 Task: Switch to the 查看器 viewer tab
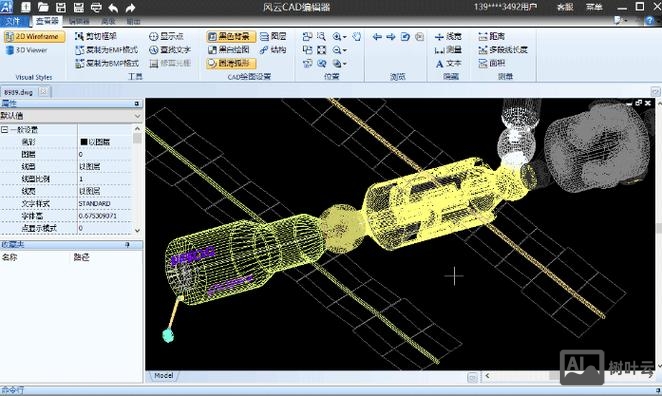tap(47, 21)
